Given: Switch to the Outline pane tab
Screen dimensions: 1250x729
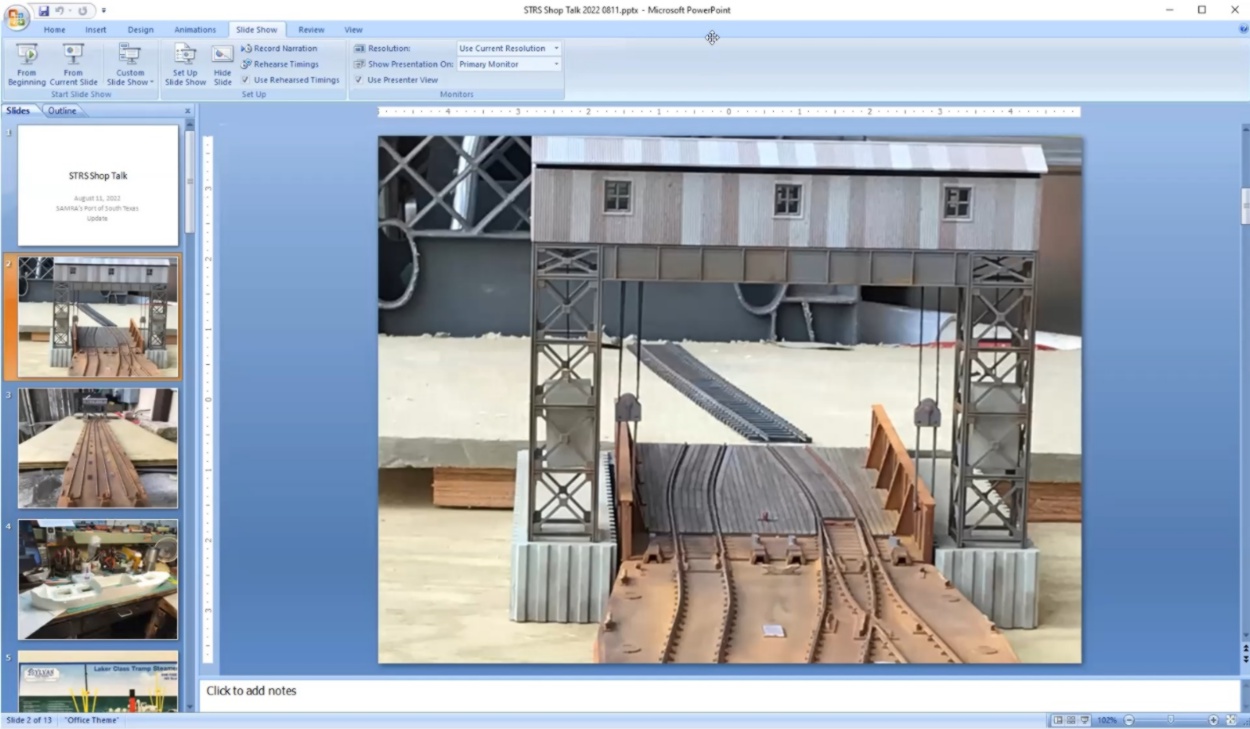Looking at the screenshot, I should pyautogui.click(x=62, y=111).
